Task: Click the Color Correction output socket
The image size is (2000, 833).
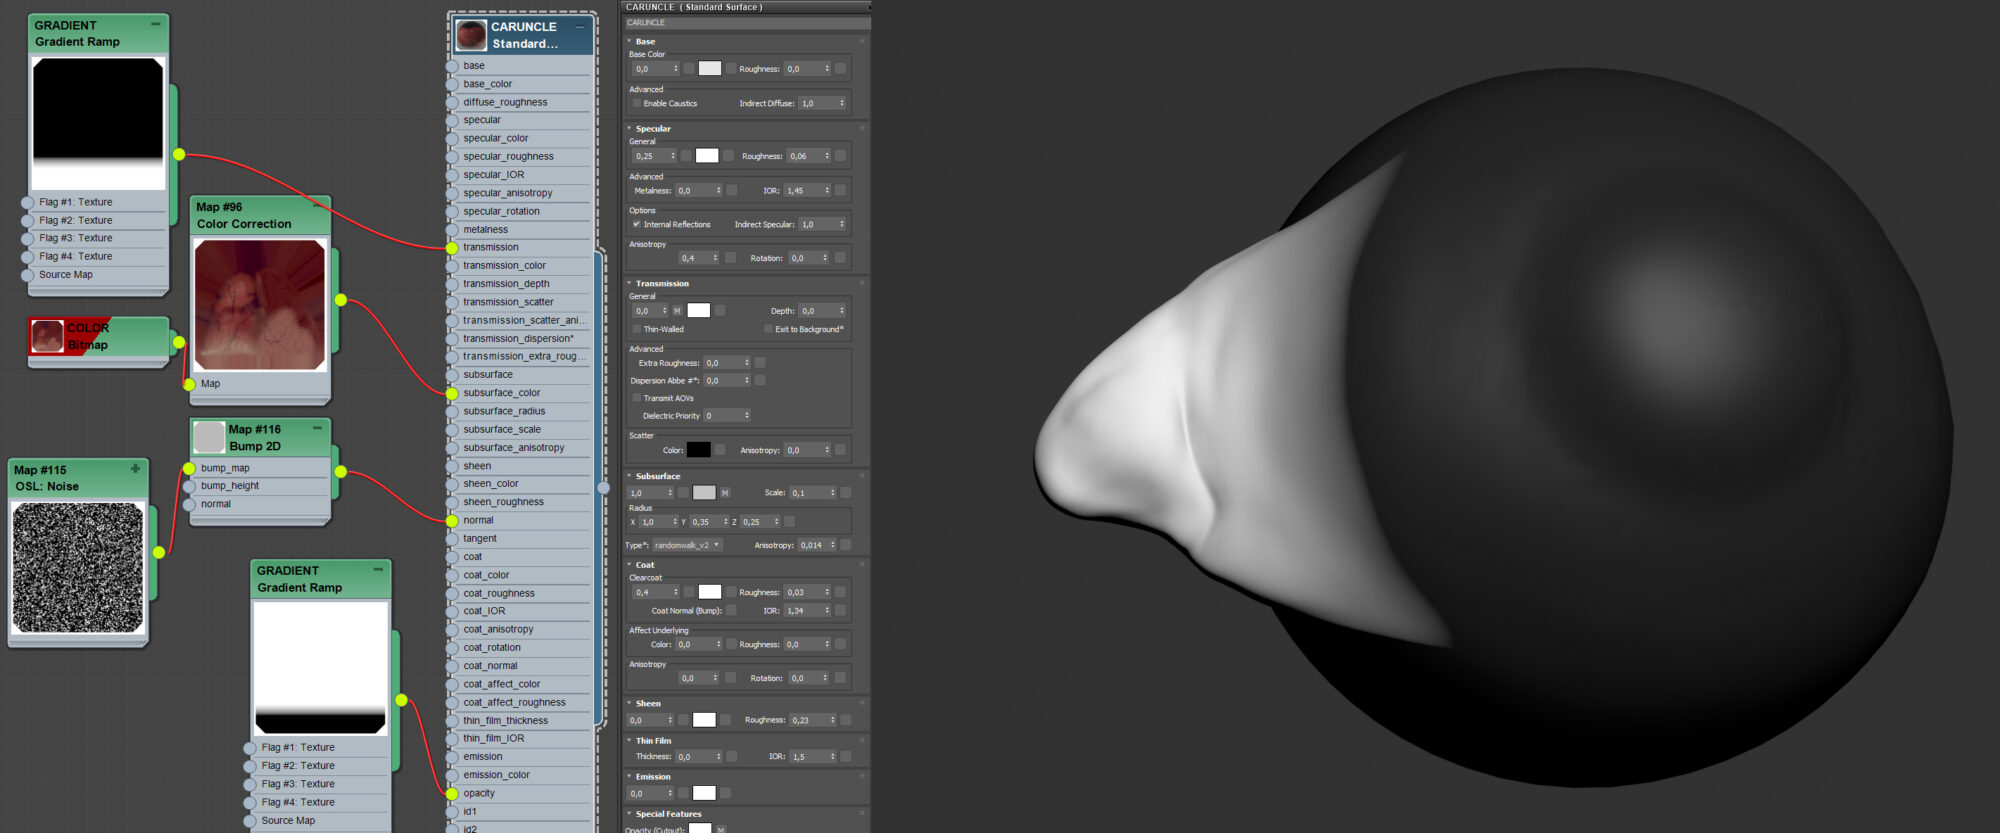Action: [341, 300]
